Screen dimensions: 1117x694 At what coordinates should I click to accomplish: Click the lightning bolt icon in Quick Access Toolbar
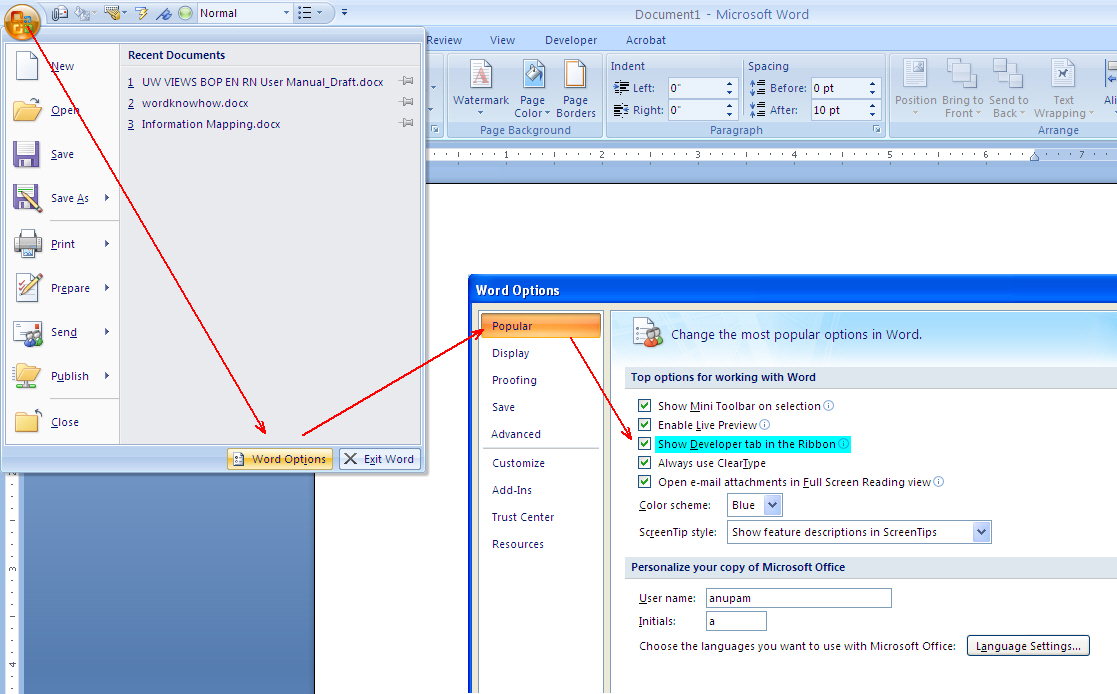(x=140, y=13)
